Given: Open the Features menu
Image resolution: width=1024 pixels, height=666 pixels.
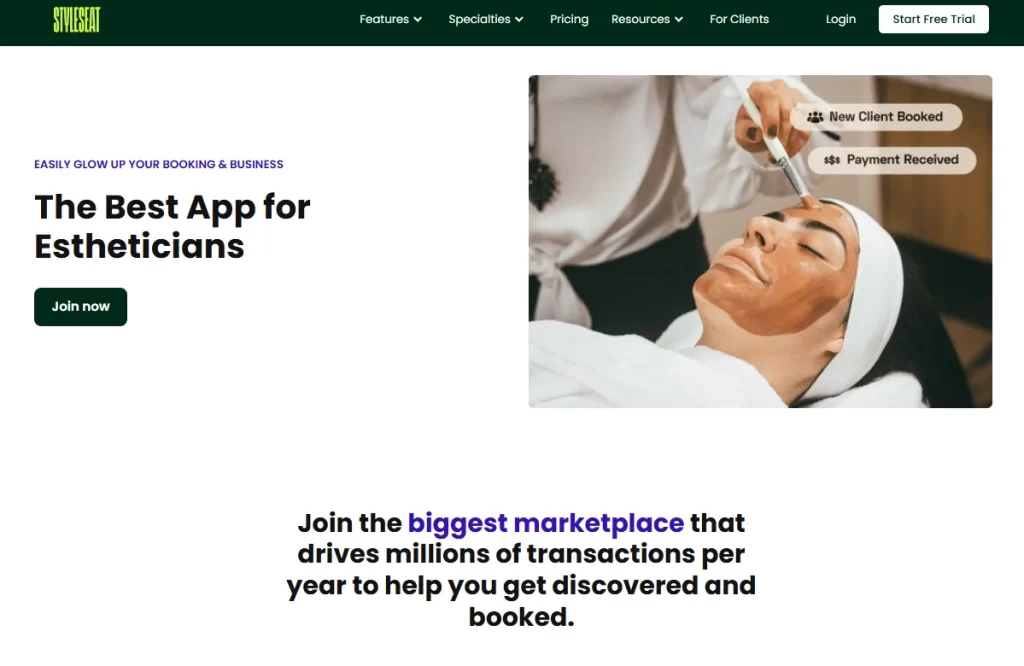Looking at the screenshot, I should tap(391, 20).
